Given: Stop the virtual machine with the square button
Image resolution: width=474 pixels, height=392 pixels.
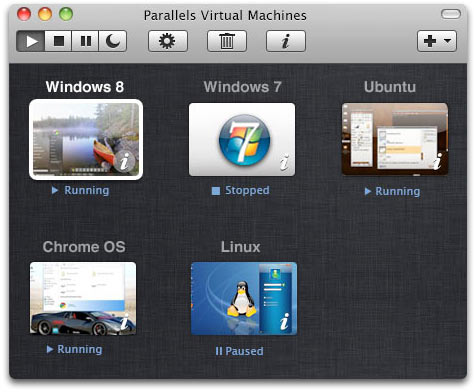Looking at the screenshot, I should (x=58, y=41).
